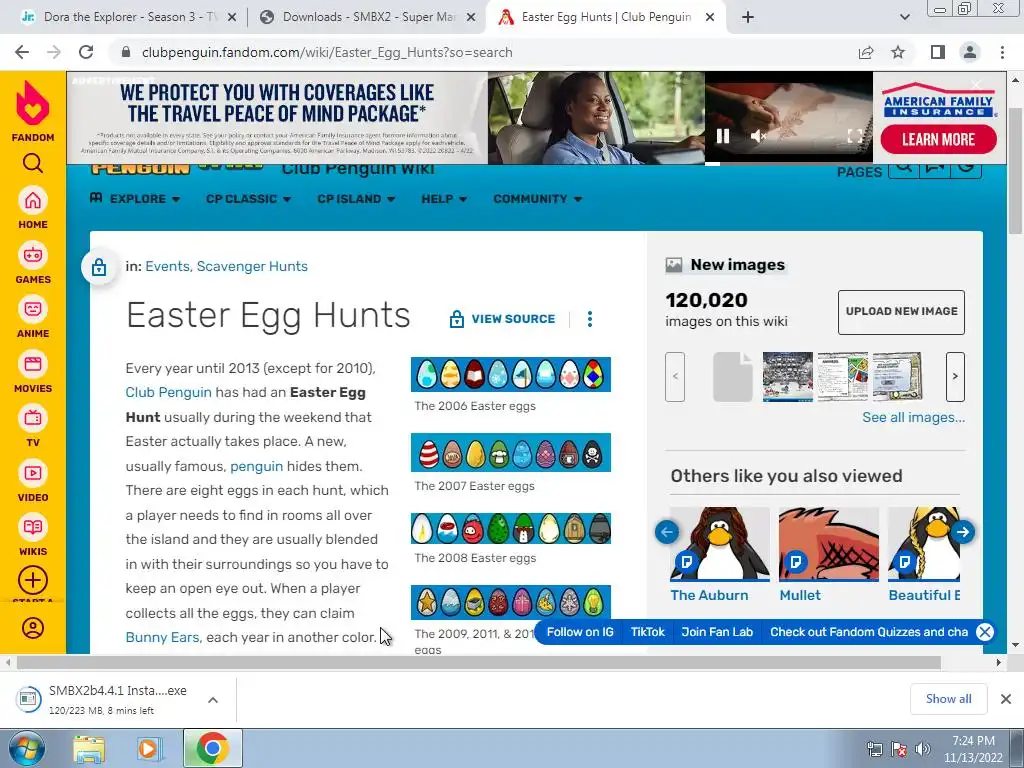Click the Start a Wiki plus icon
The height and width of the screenshot is (768, 1024).
click(33, 580)
